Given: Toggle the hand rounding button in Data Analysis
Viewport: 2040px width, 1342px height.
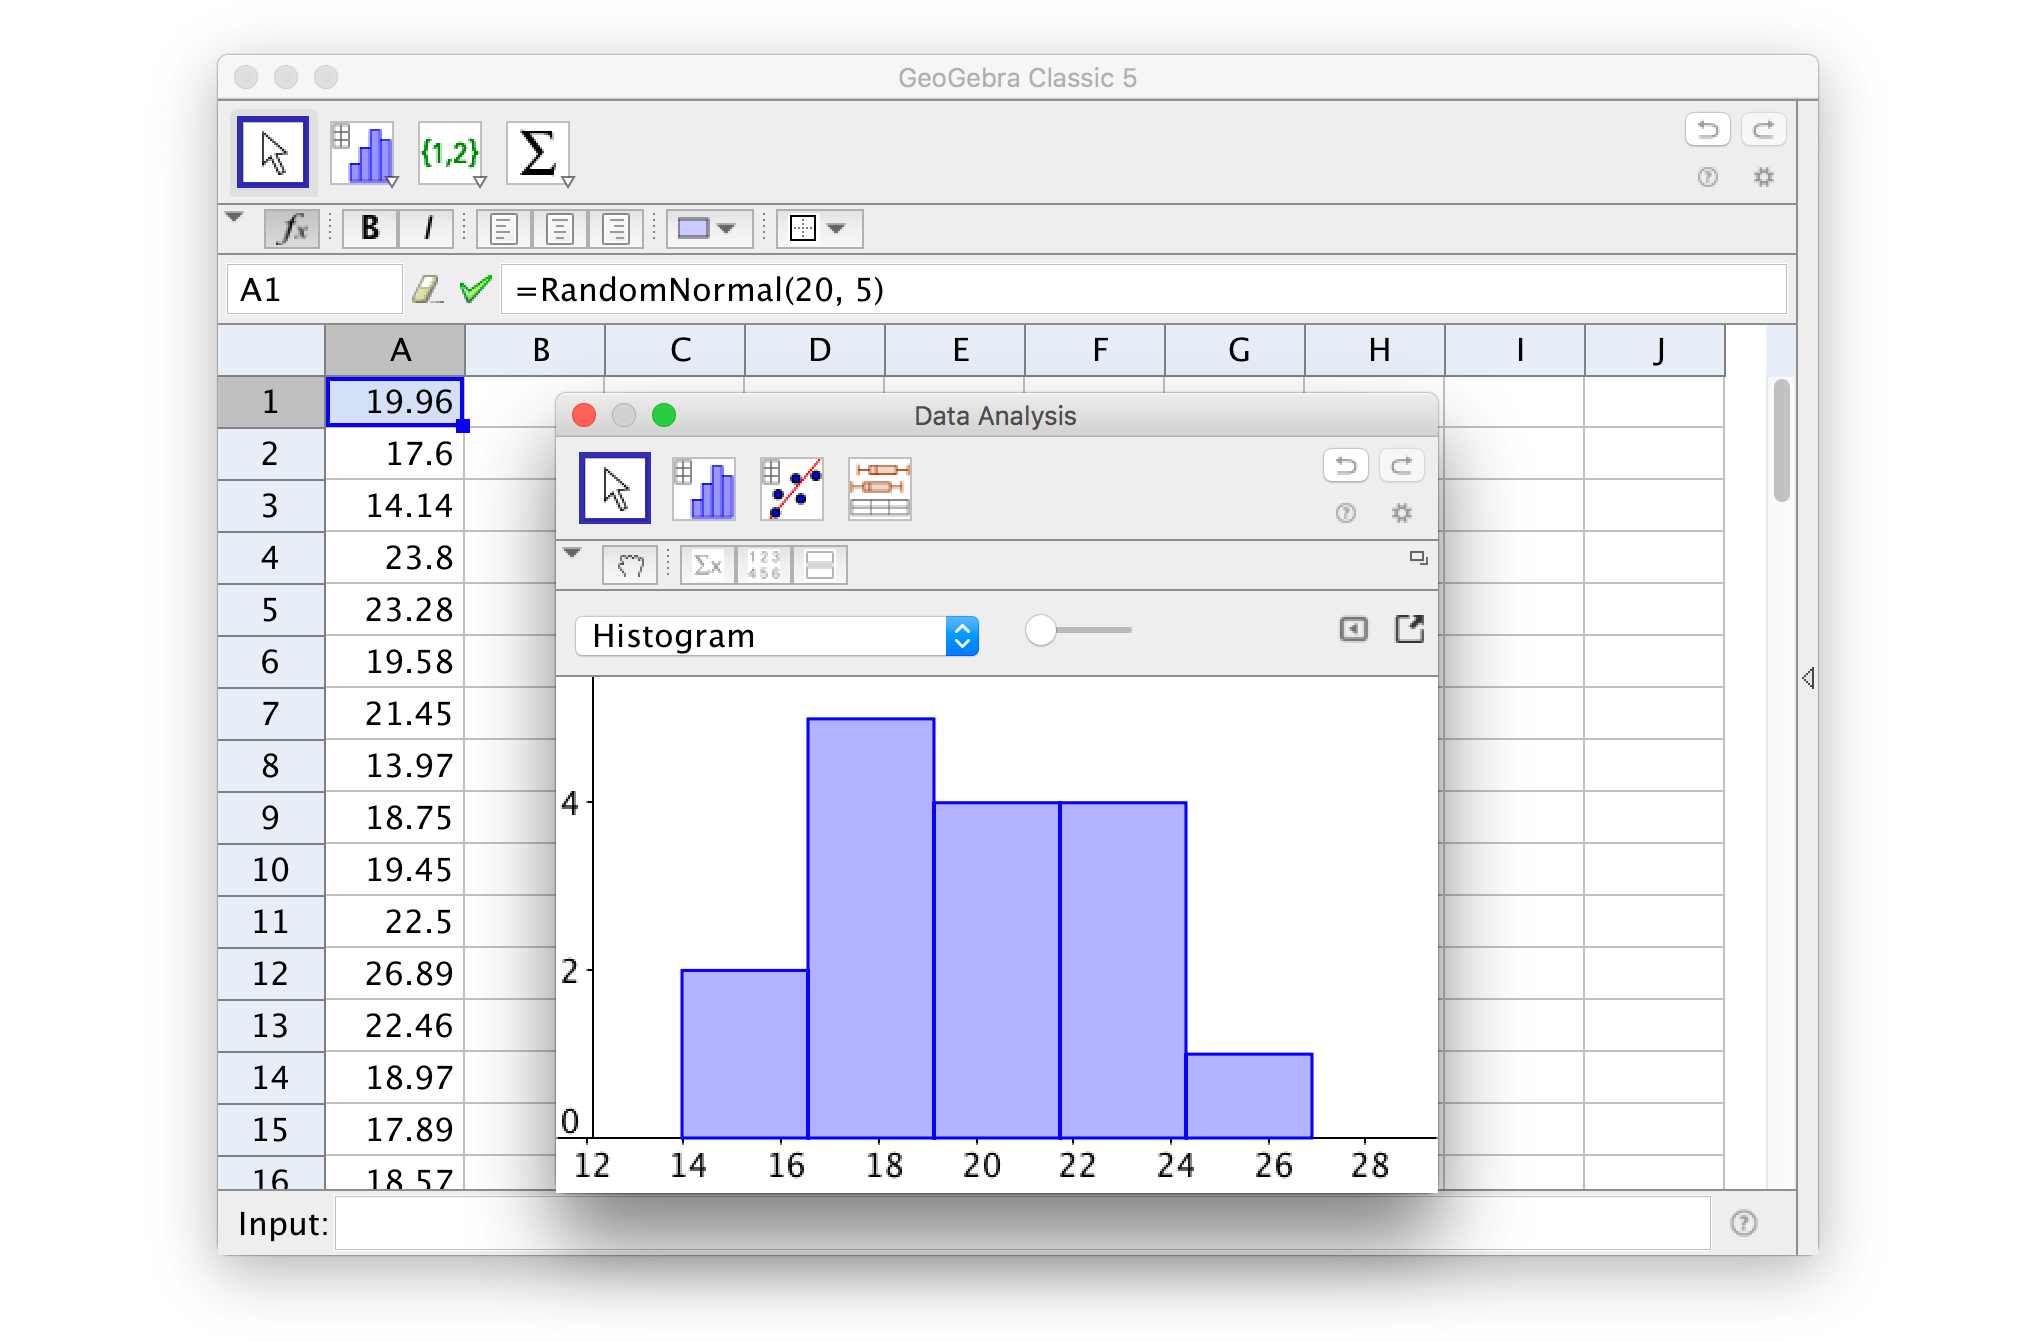Looking at the screenshot, I should tap(630, 565).
